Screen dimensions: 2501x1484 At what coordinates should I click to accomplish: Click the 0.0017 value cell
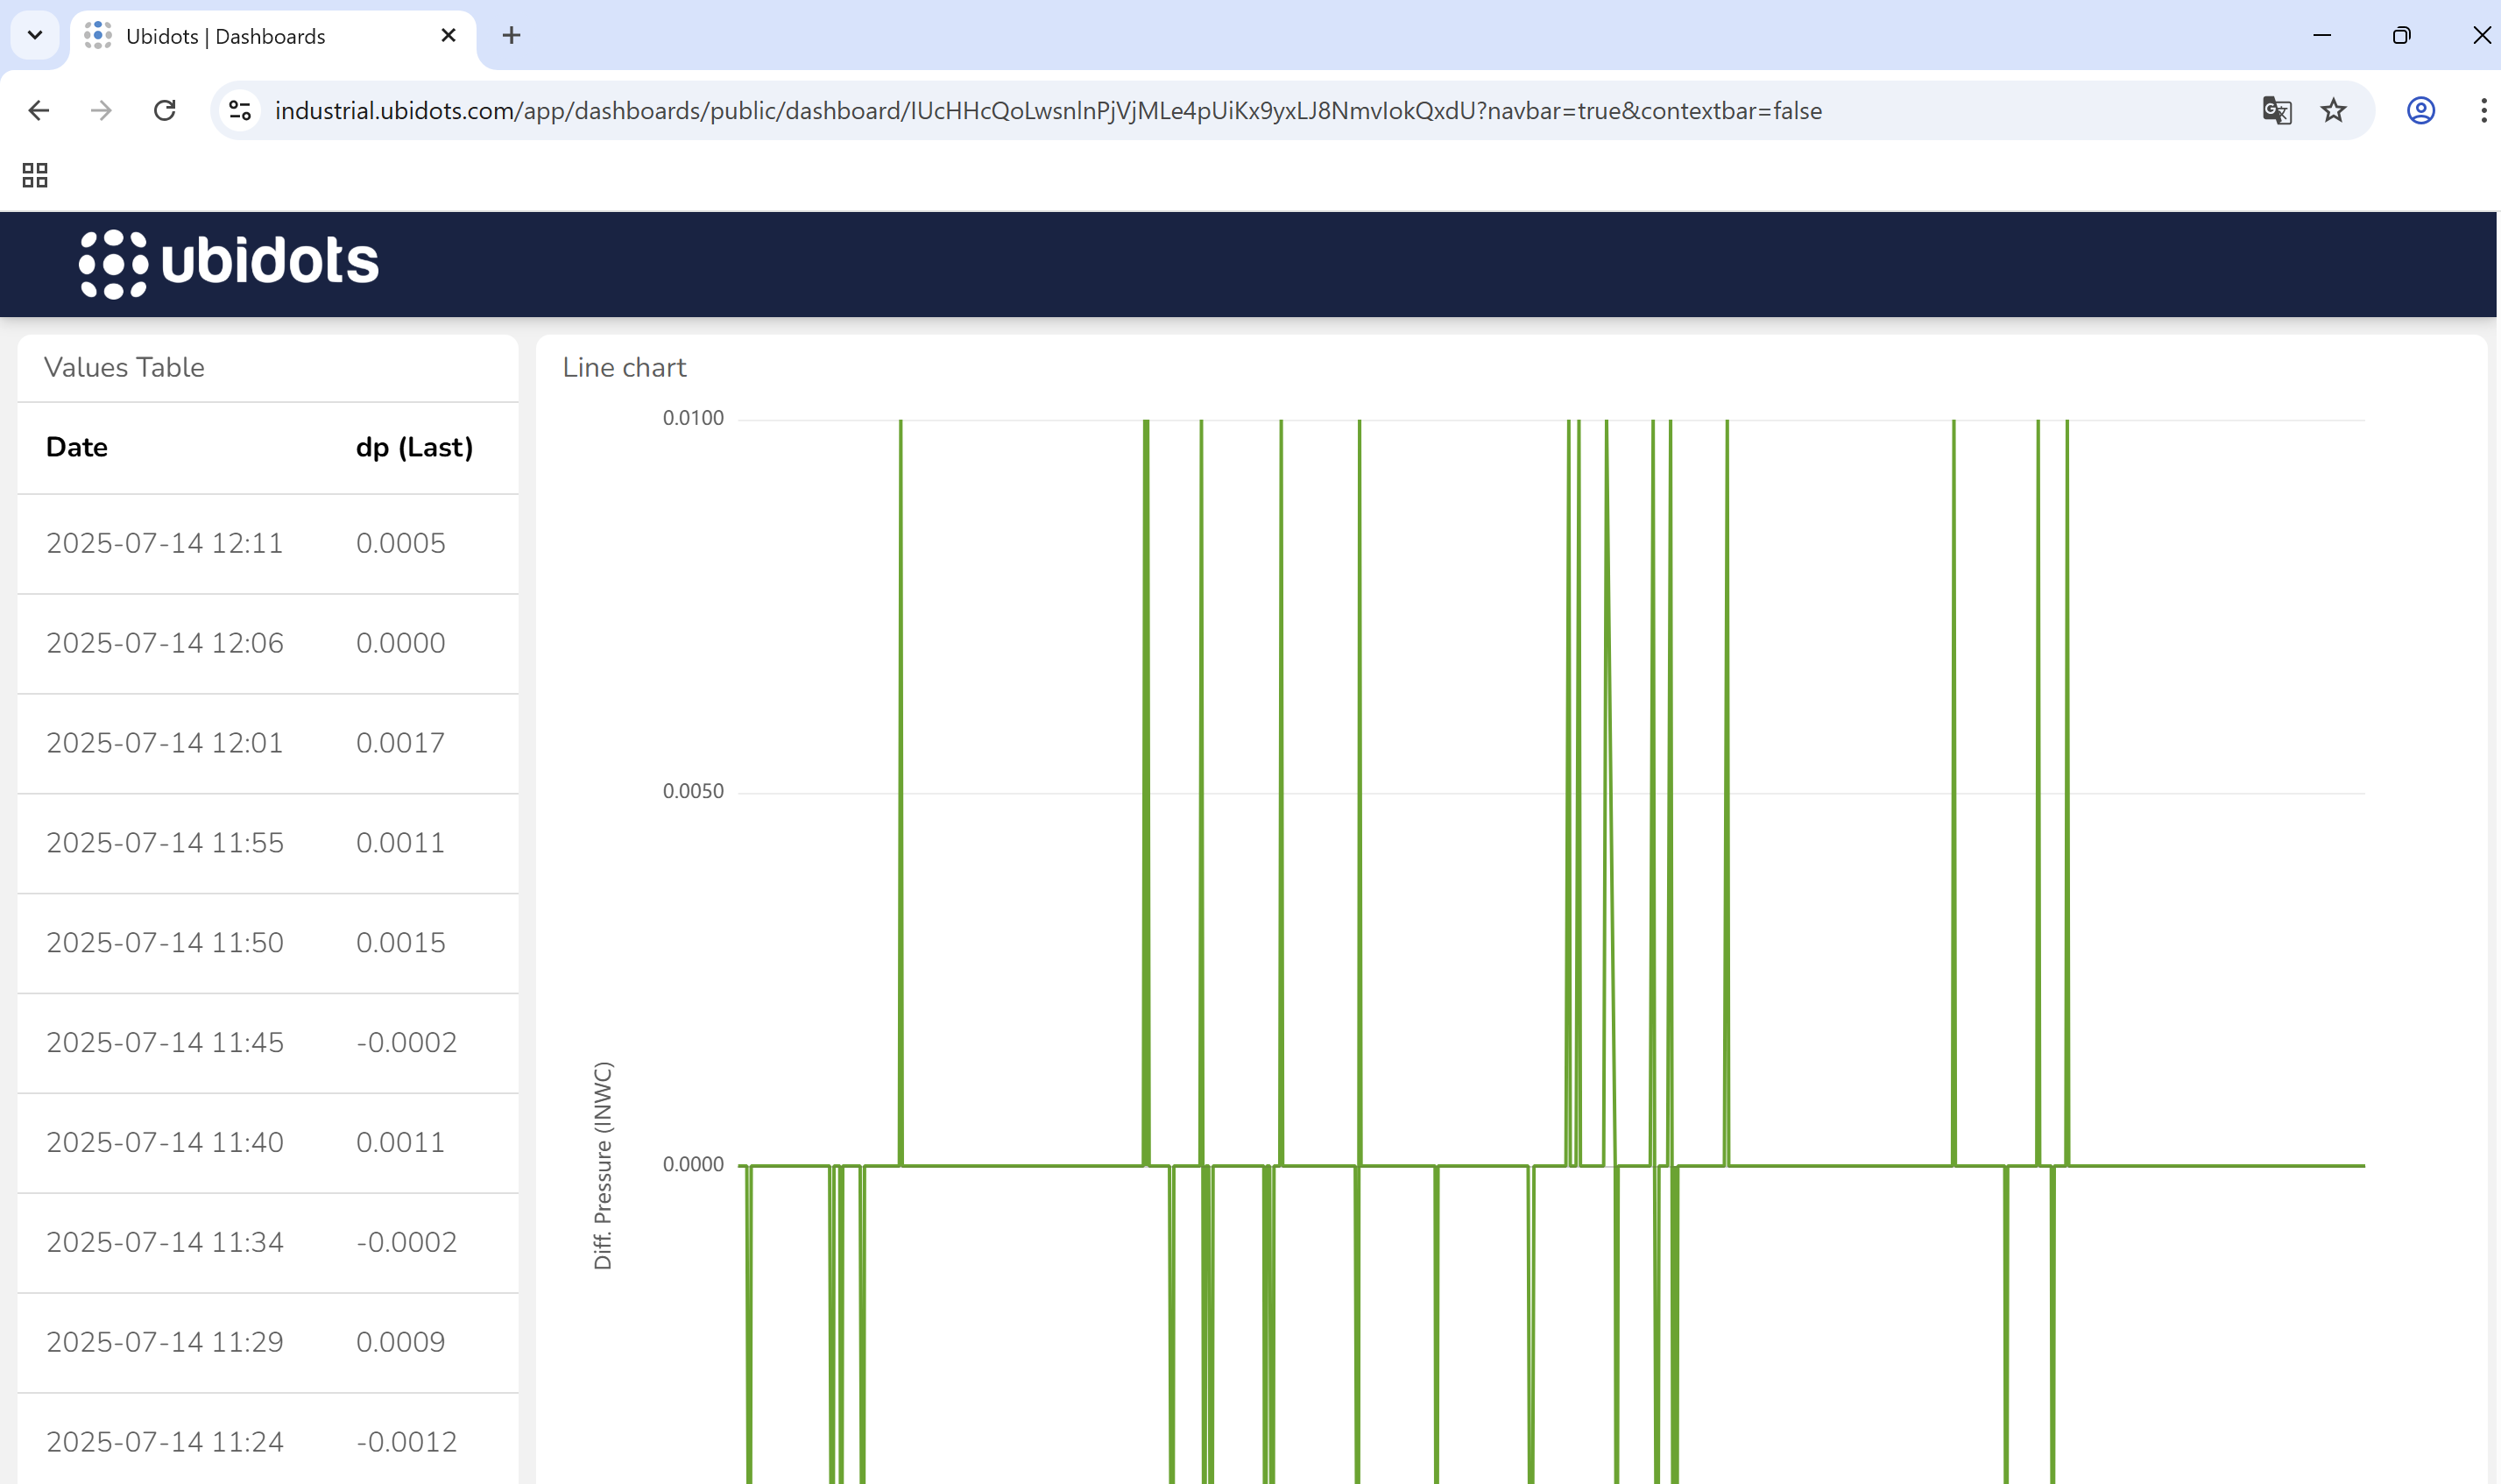click(x=401, y=743)
